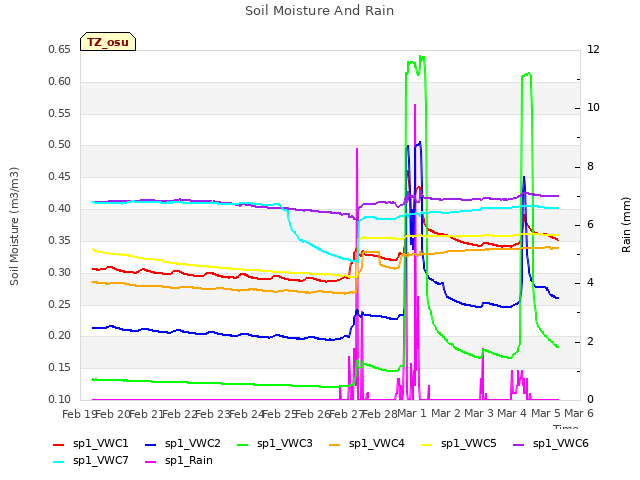
Task: Toggle the sp1_VWC2 legend entry
Action: [x=183, y=444]
